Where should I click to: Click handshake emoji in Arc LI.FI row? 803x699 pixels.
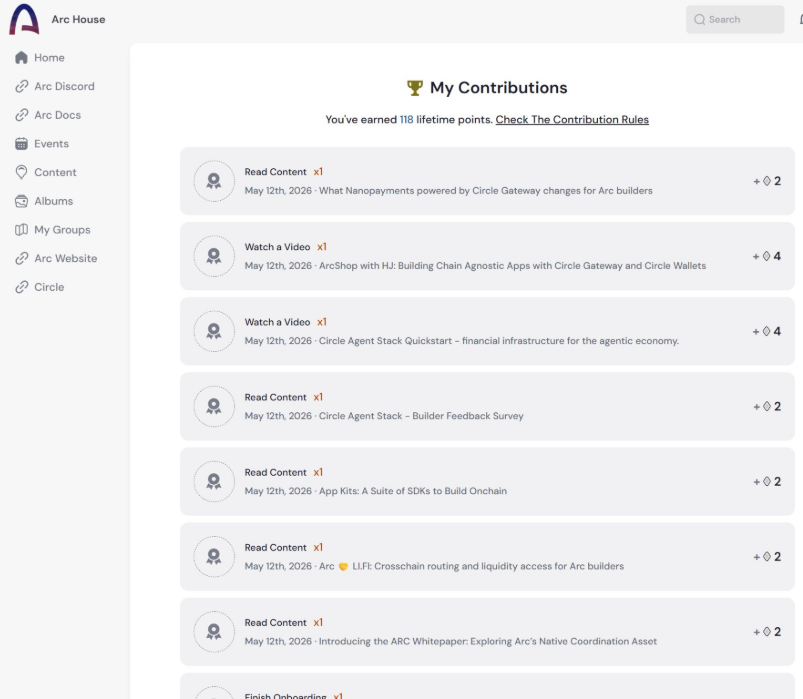pos(343,566)
